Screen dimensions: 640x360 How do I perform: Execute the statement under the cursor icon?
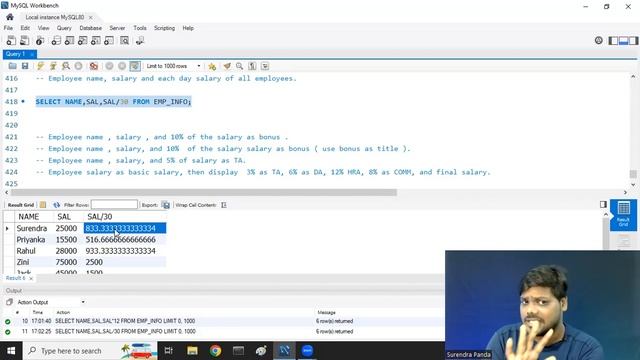pyautogui.click(x=53, y=66)
